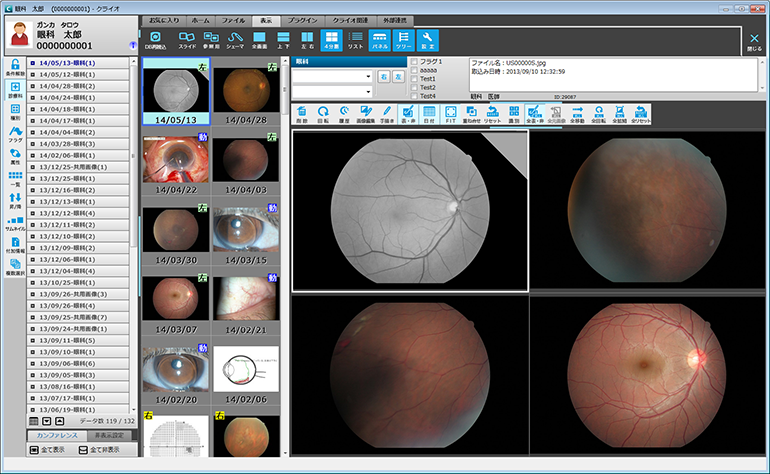Viewport: 770px width, 474px height.
Task: Select the 14/02/06 eye diagram thumbnail
Action: [x=246, y=375]
